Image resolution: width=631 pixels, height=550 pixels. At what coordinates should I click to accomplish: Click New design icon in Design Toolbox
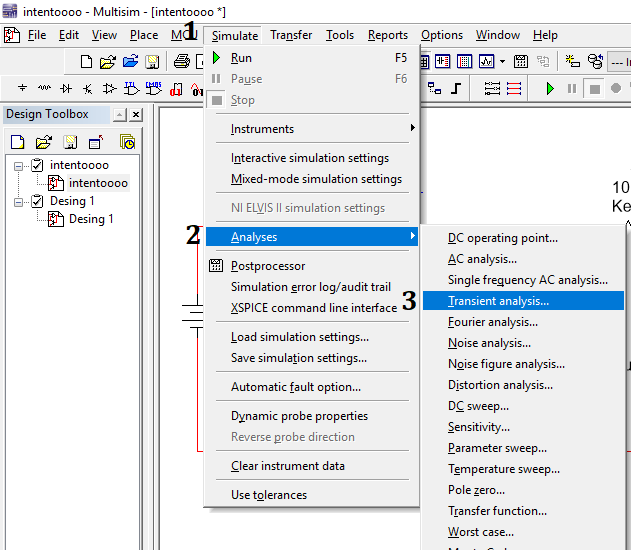coord(17,142)
